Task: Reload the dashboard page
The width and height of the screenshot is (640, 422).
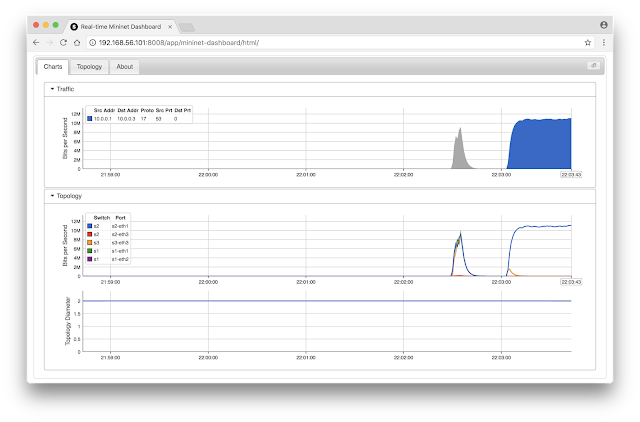Action: pos(63,42)
